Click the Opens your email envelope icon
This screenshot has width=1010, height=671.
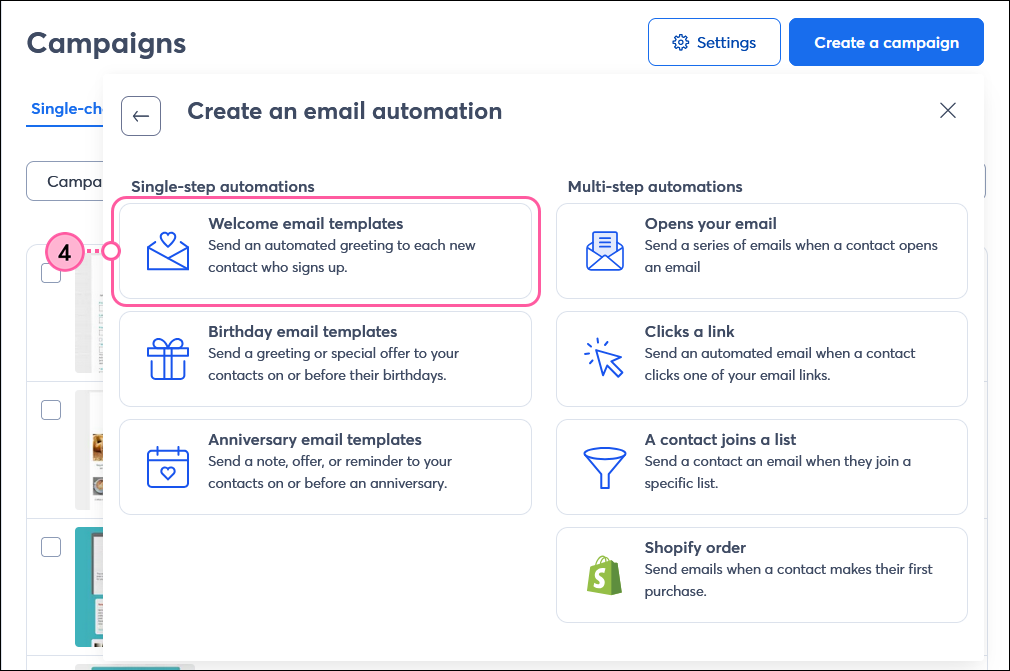point(604,251)
